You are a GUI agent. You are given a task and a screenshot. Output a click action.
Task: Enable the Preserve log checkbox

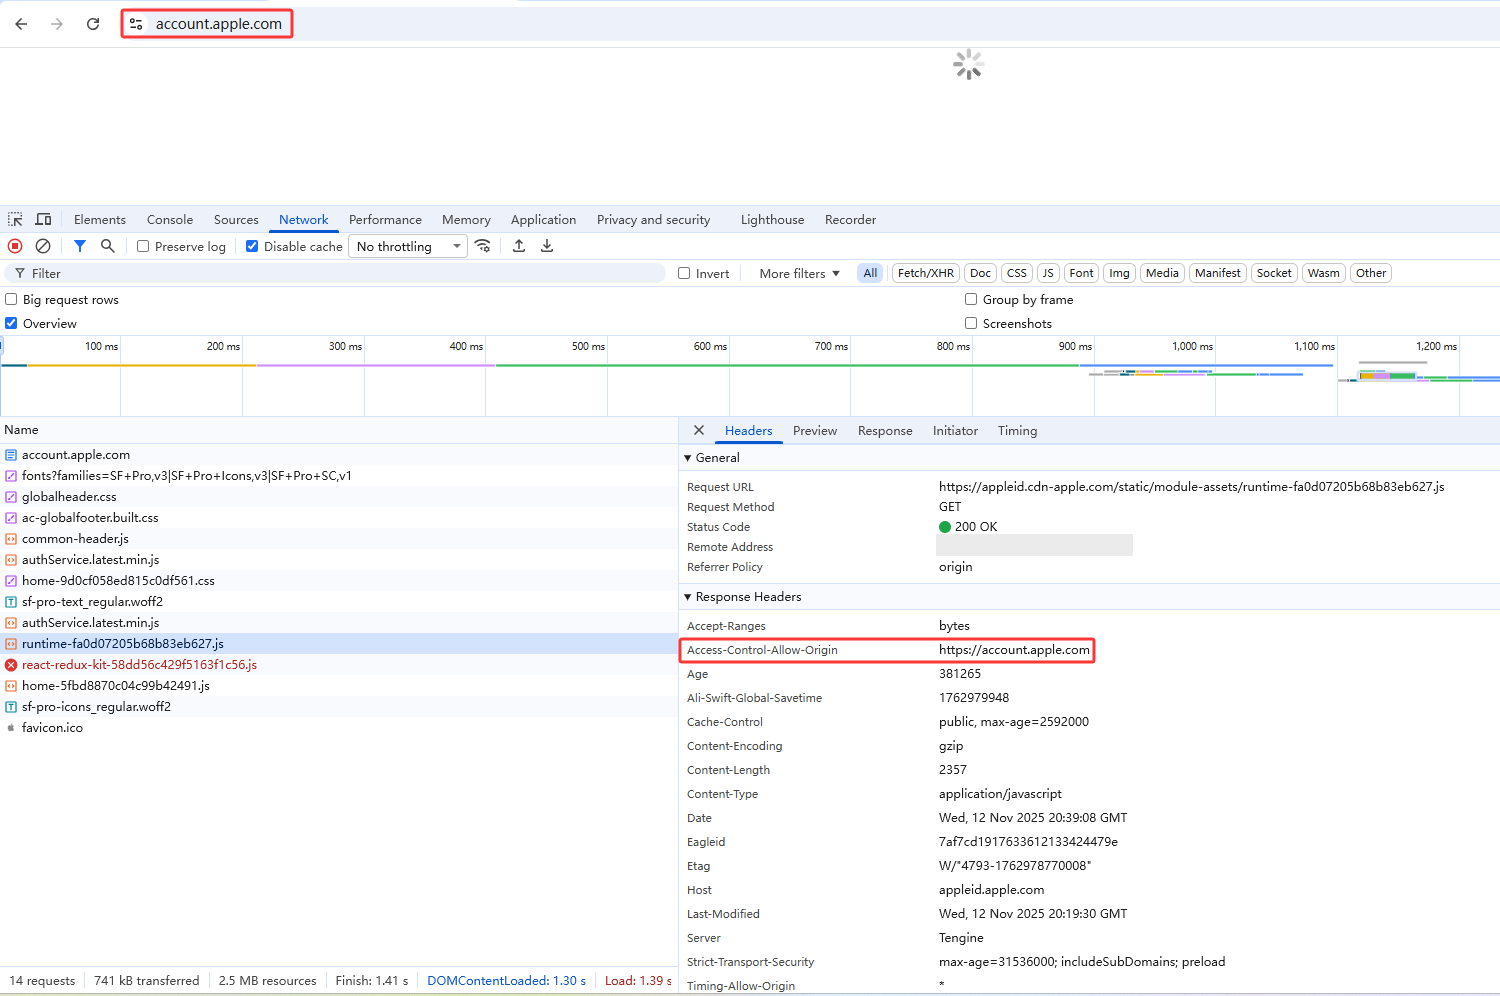pos(143,247)
